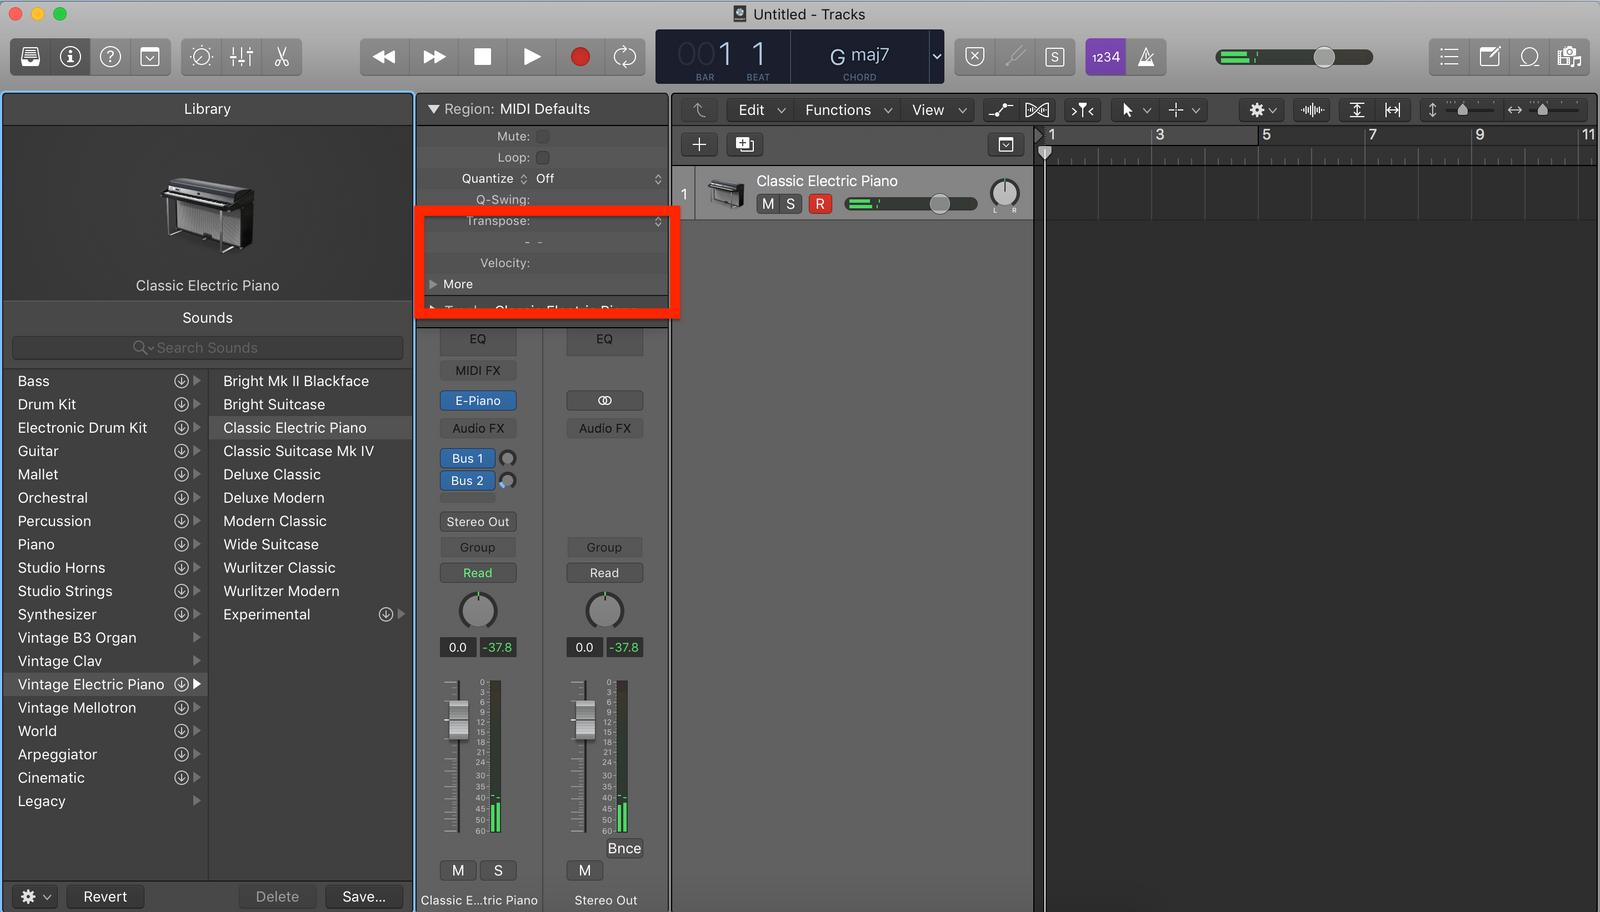Mute the Classic Electric Piano track
1600x912 pixels.
pos(767,204)
